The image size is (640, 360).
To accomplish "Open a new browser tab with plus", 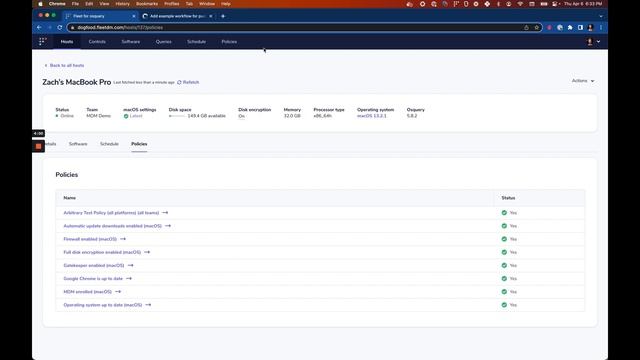I will [223, 16].
